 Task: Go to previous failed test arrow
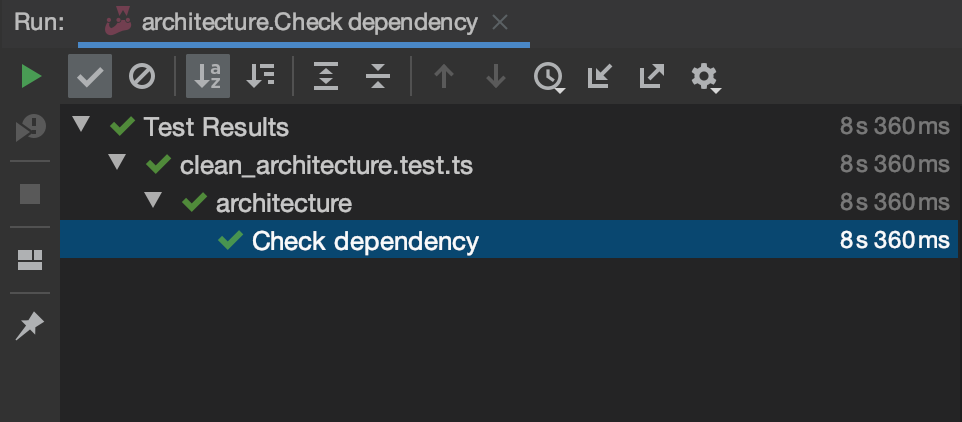pos(444,77)
